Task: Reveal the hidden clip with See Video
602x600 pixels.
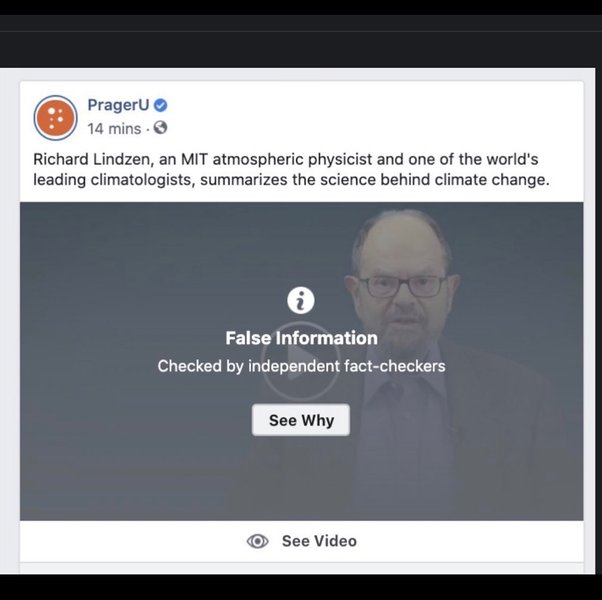Action: point(301,541)
